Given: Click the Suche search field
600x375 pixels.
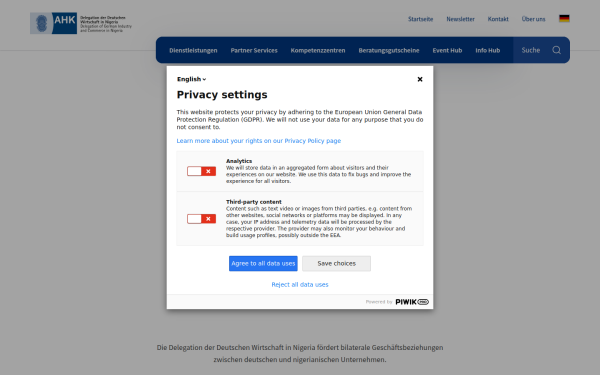Looking at the screenshot, I should tap(532, 50).
